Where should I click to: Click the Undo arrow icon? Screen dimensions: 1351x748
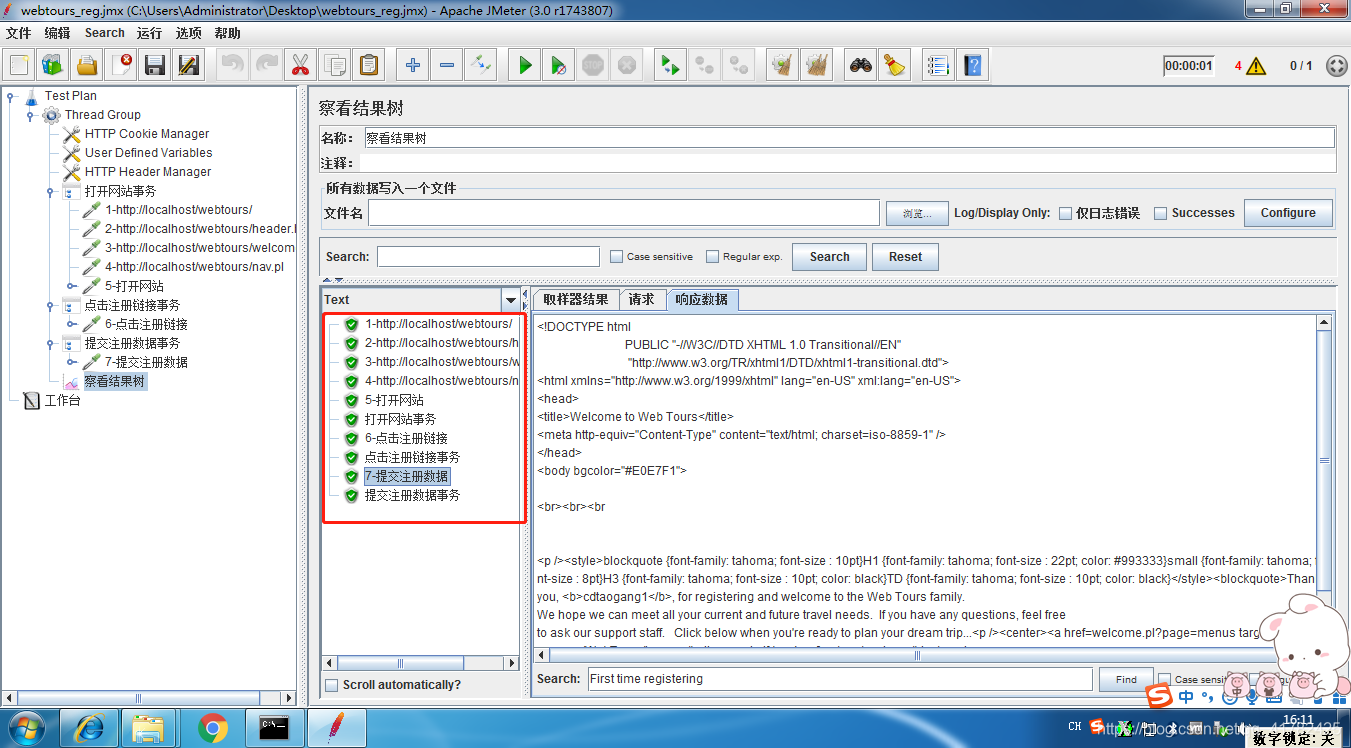pyautogui.click(x=233, y=66)
